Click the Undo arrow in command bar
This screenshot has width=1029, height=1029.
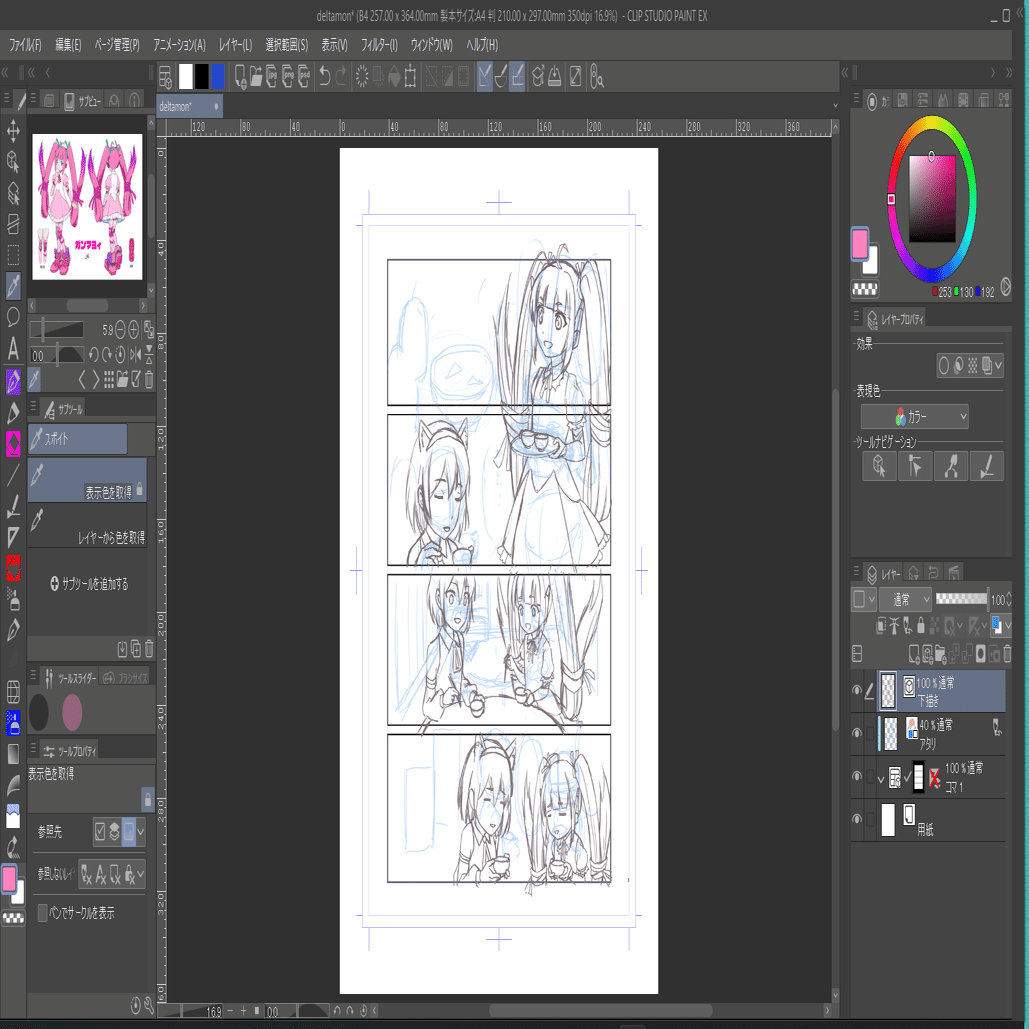tap(324, 77)
